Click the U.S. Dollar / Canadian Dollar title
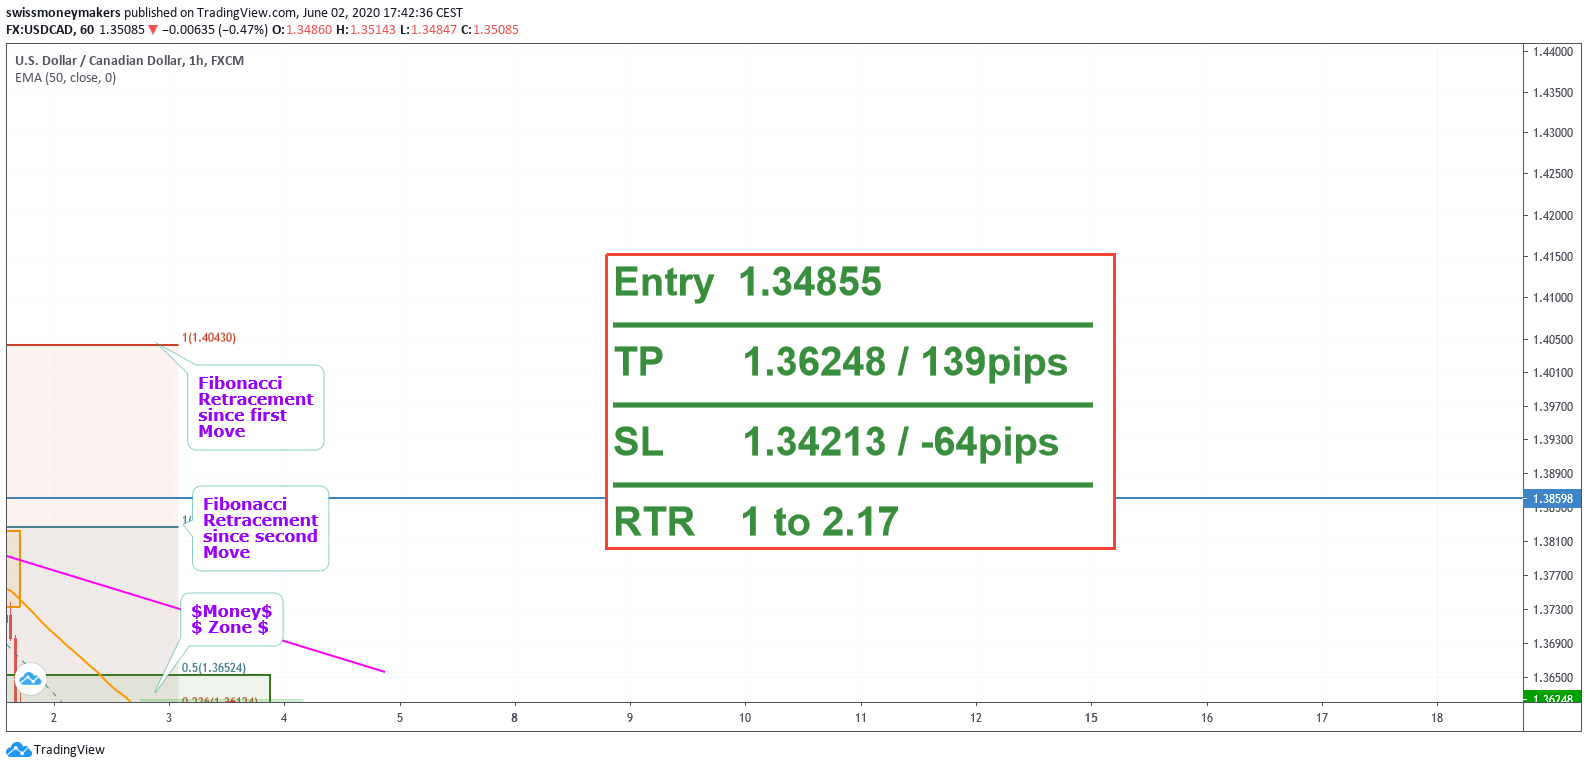1588x768 pixels. (x=129, y=61)
